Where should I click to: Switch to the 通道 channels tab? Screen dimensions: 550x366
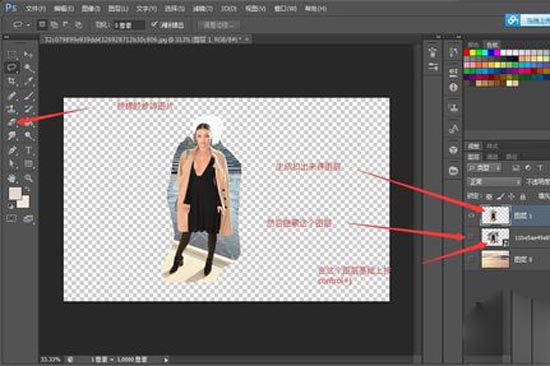click(x=492, y=157)
